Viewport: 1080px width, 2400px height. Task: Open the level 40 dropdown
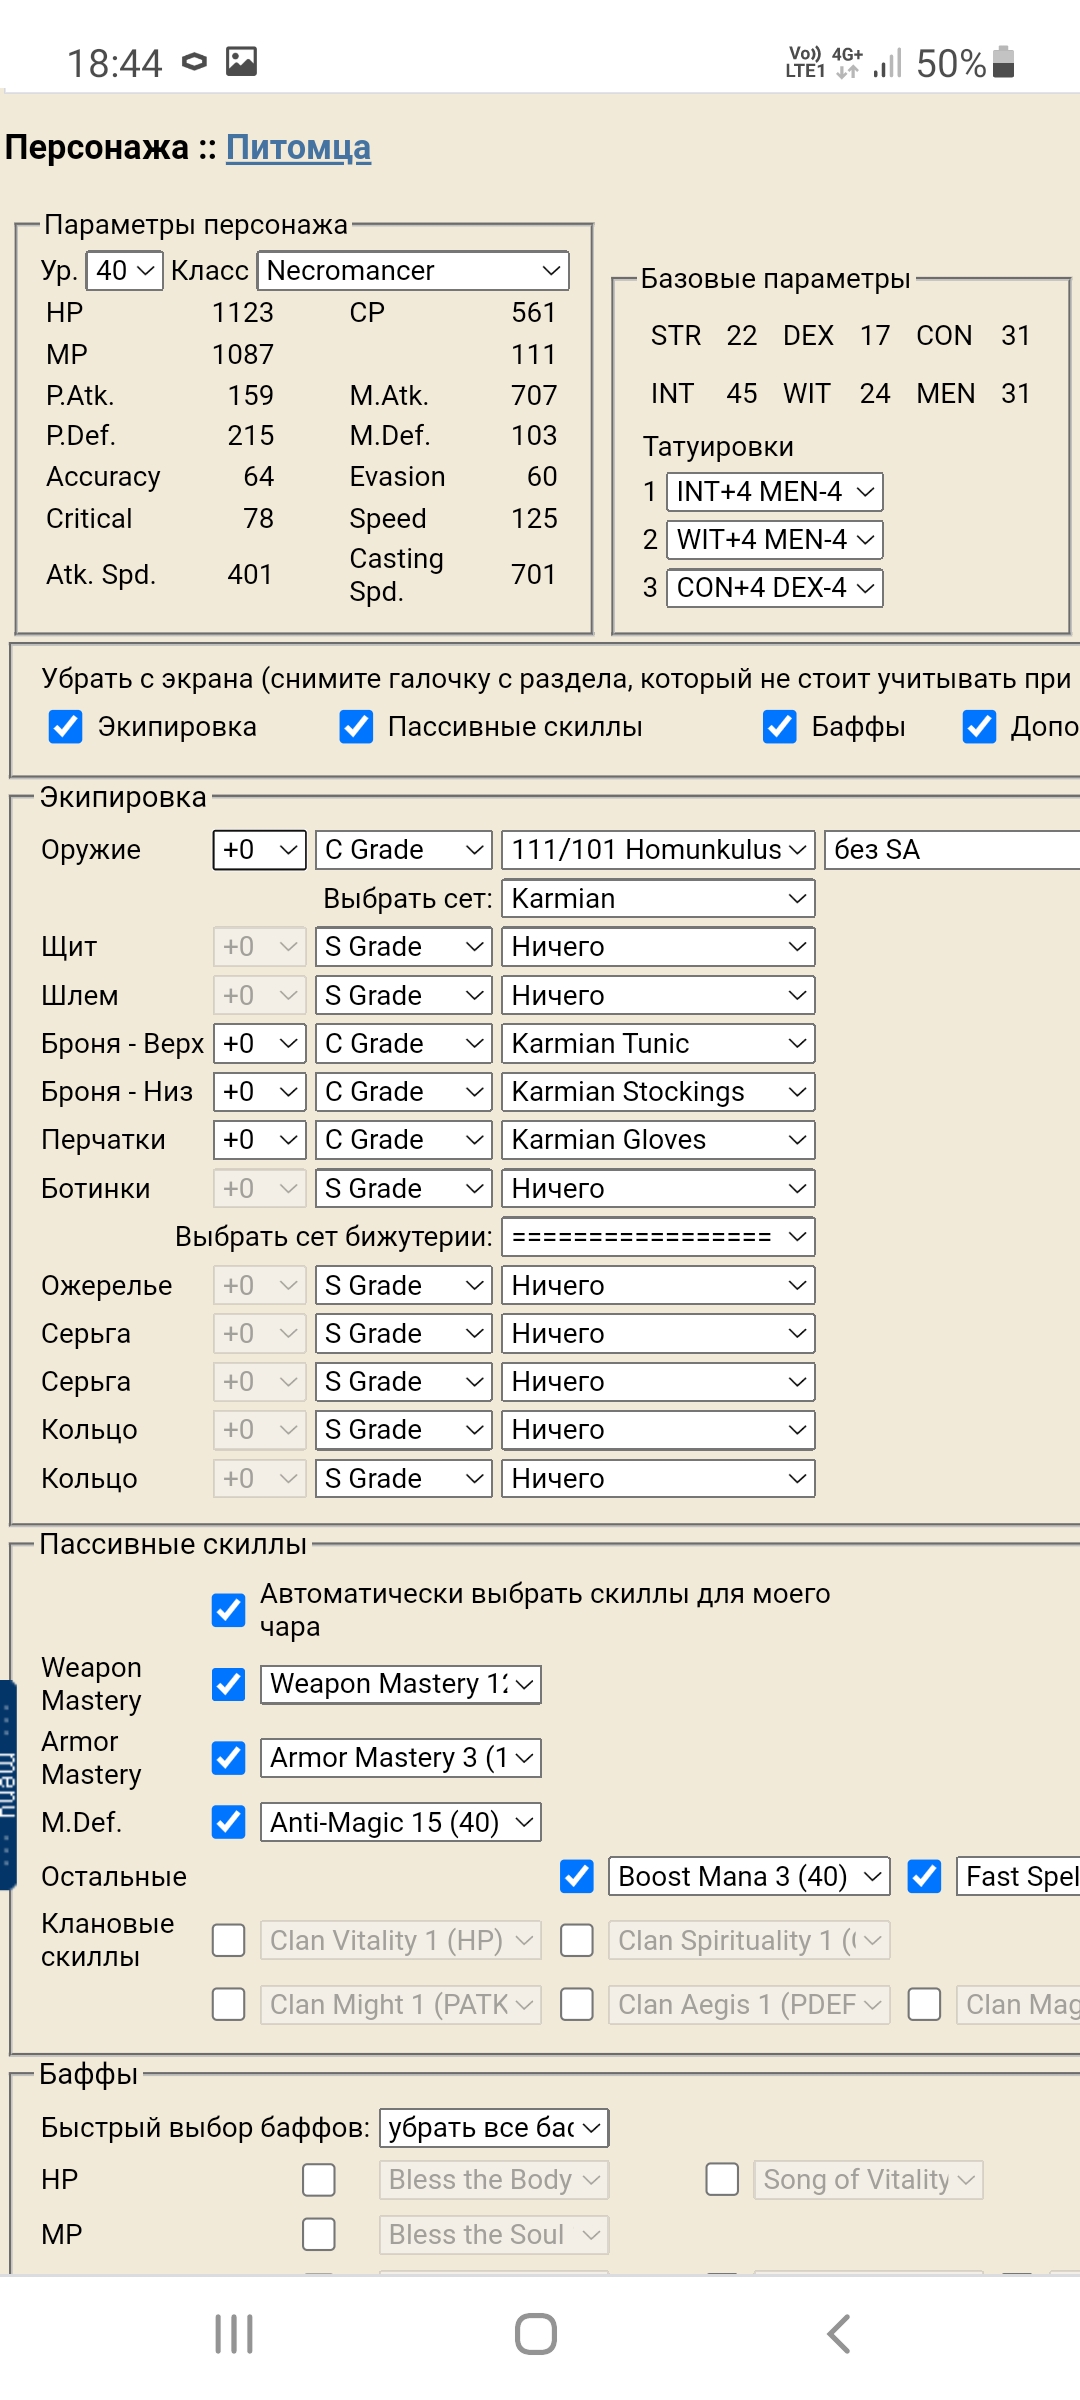click(125, 271)
